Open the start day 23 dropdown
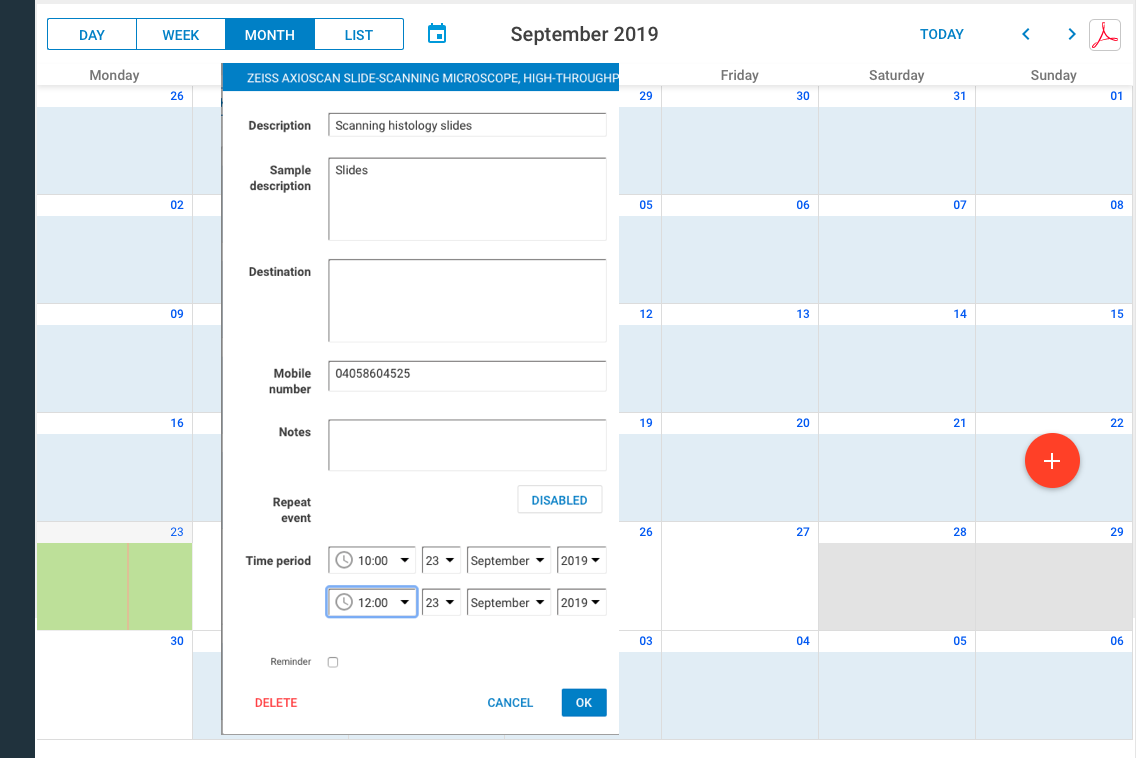 tap(440, 560)
